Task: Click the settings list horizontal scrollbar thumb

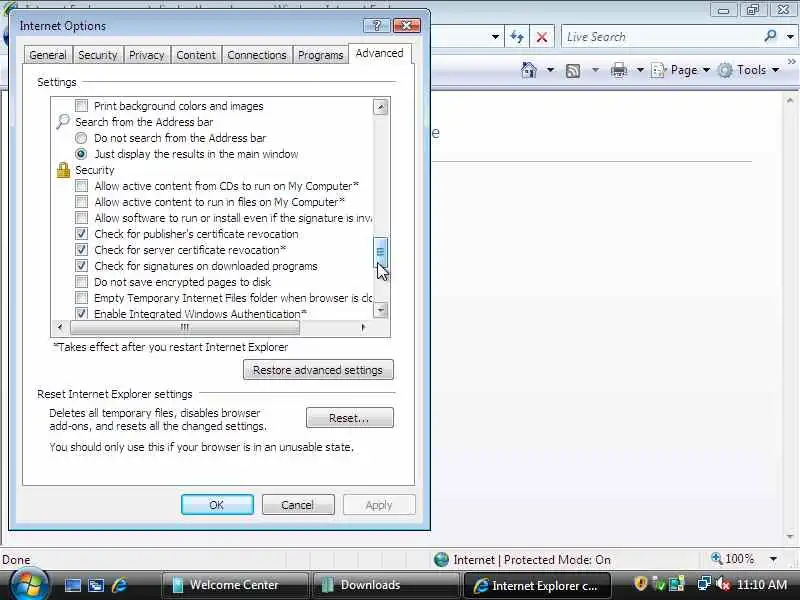Action: click(x=185, y=327)
